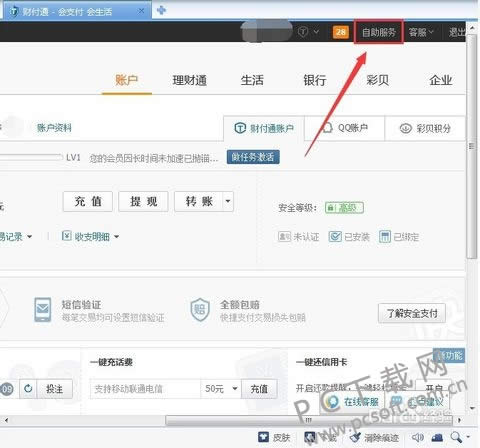
Task: Click the 了解安全支付 button
Action: (x=412, y=313)
